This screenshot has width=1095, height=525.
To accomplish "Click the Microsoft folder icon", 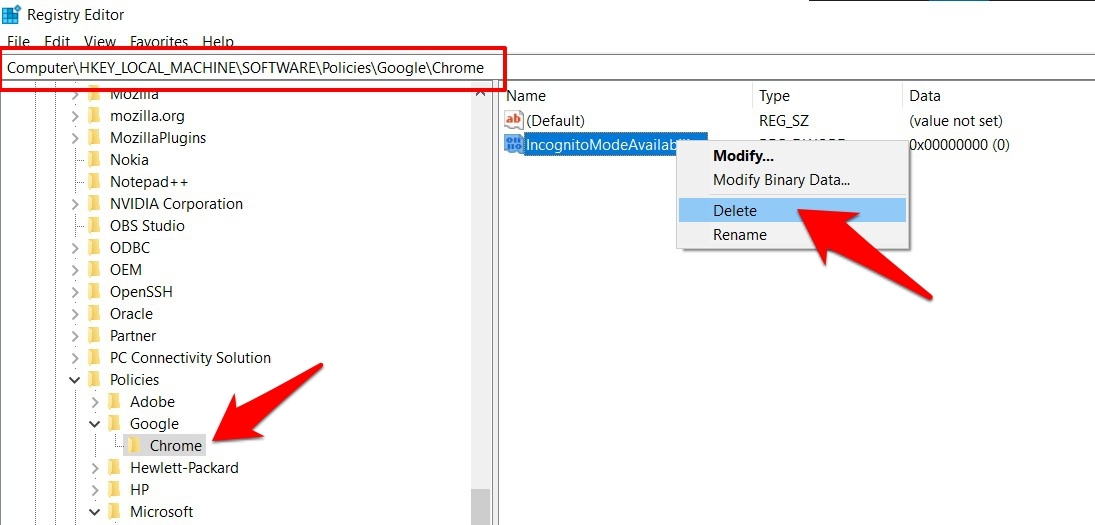I will click(115, 512).
